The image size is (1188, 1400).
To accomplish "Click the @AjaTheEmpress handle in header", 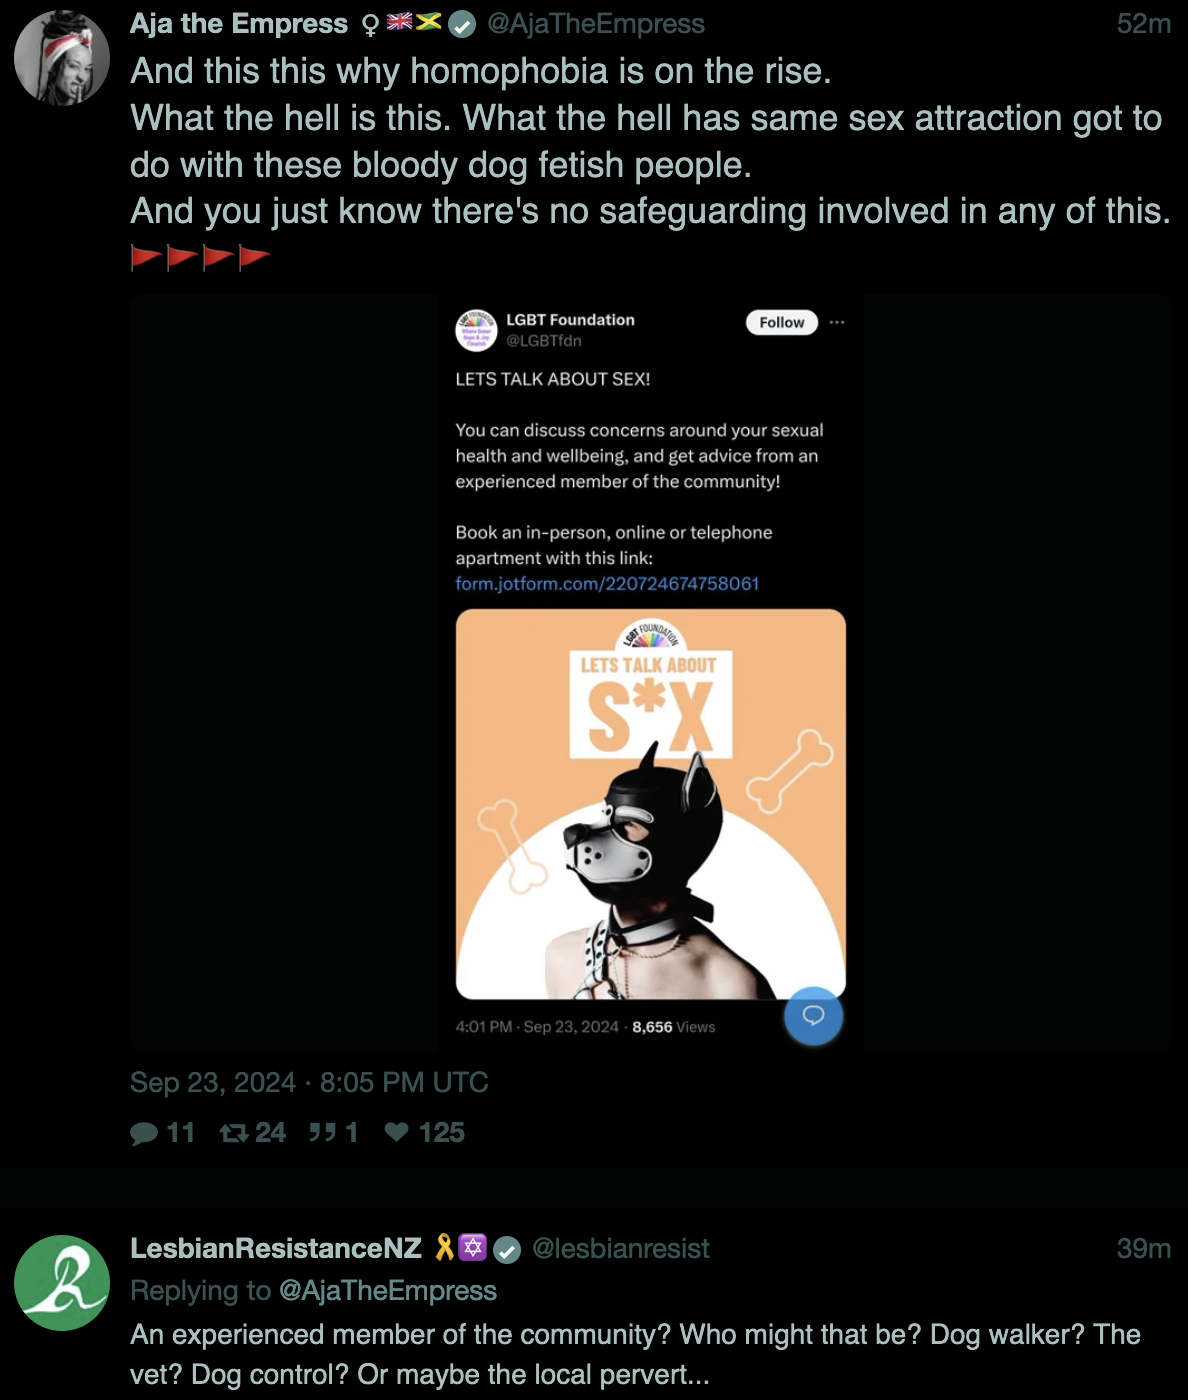I will click(595, 24).
